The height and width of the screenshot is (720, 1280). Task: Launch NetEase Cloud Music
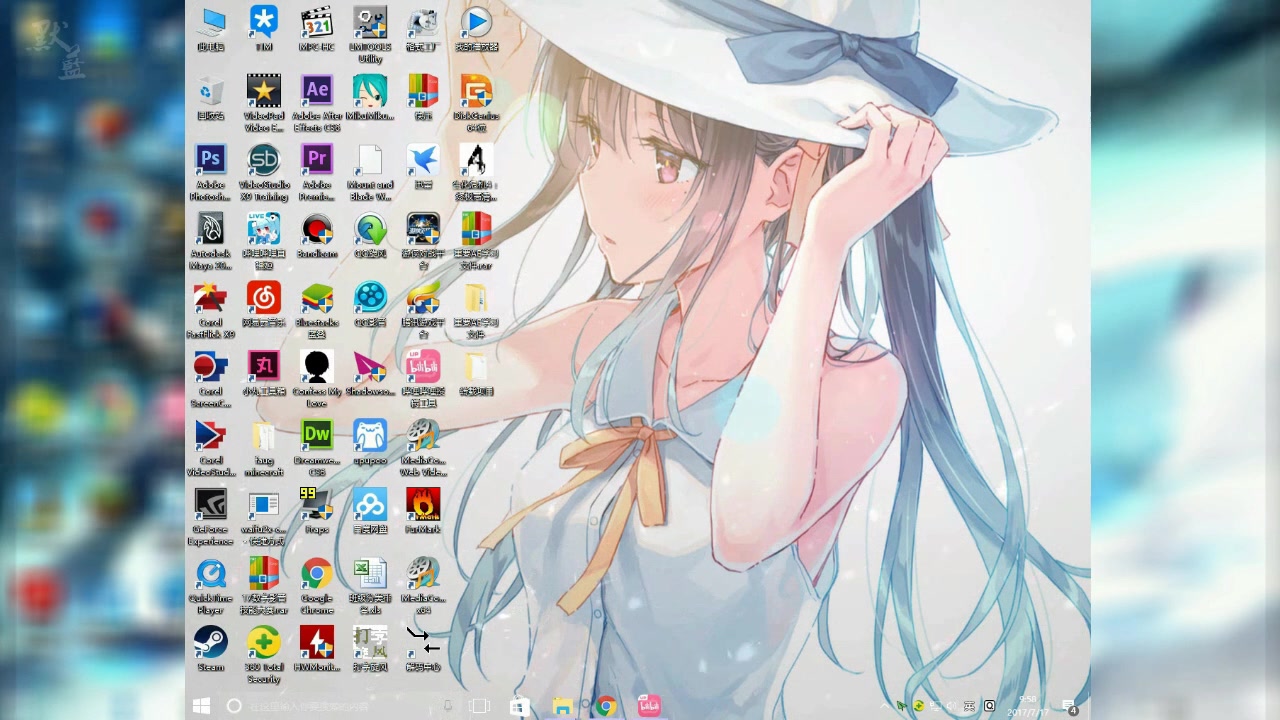(x=263, y=297)
